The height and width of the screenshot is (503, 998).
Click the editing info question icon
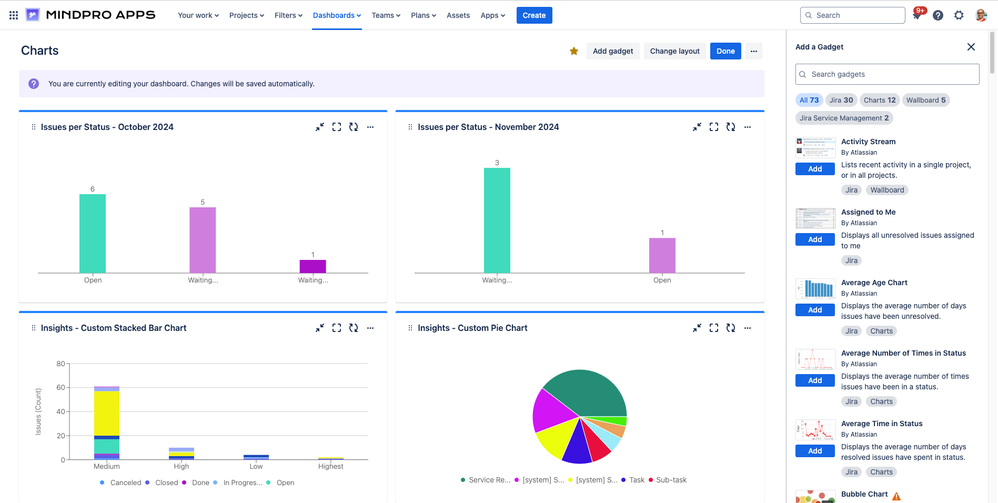pos(34,83)
